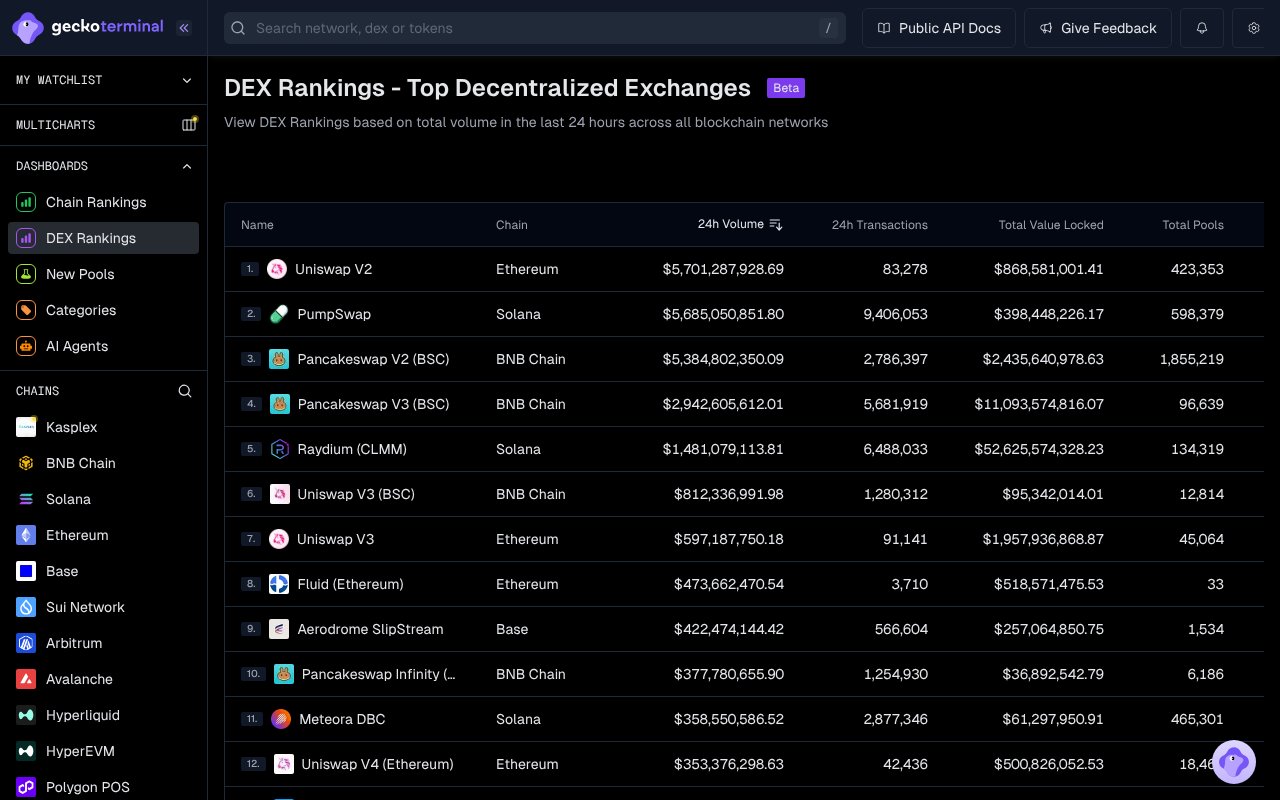Image resolution: width=1280 pixels, height=800 pixels.
Task: Click the Solana chain icon in sidebar
Action: click(25, 499)
